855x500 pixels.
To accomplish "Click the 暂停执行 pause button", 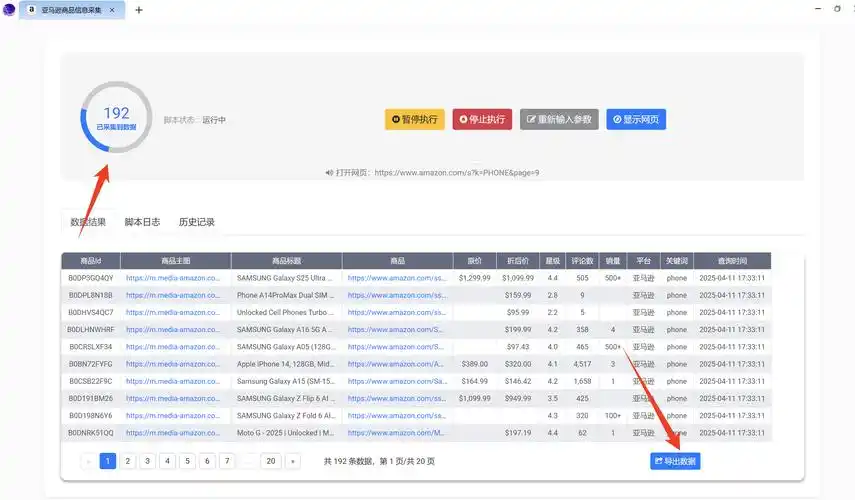I will coord(414,119).
